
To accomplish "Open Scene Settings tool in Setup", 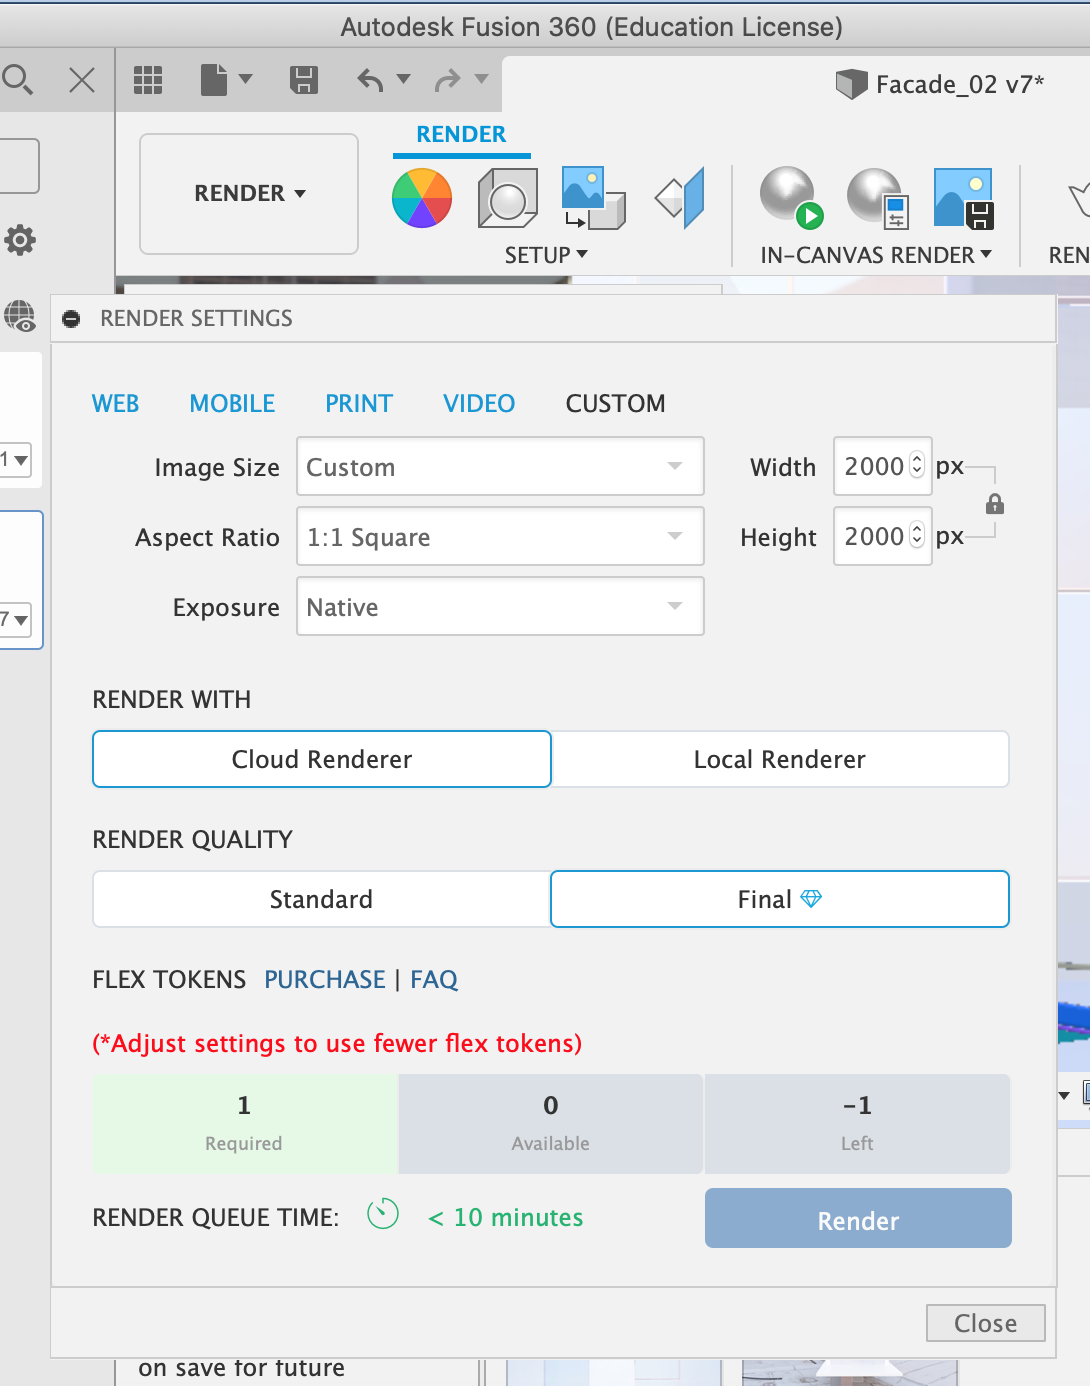I will point(508,198).
